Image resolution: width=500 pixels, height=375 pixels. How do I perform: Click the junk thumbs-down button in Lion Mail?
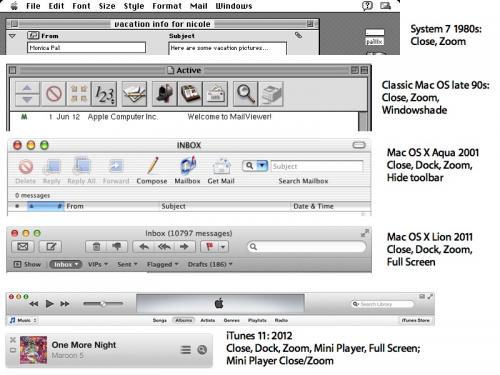click(x=117, y=247)
